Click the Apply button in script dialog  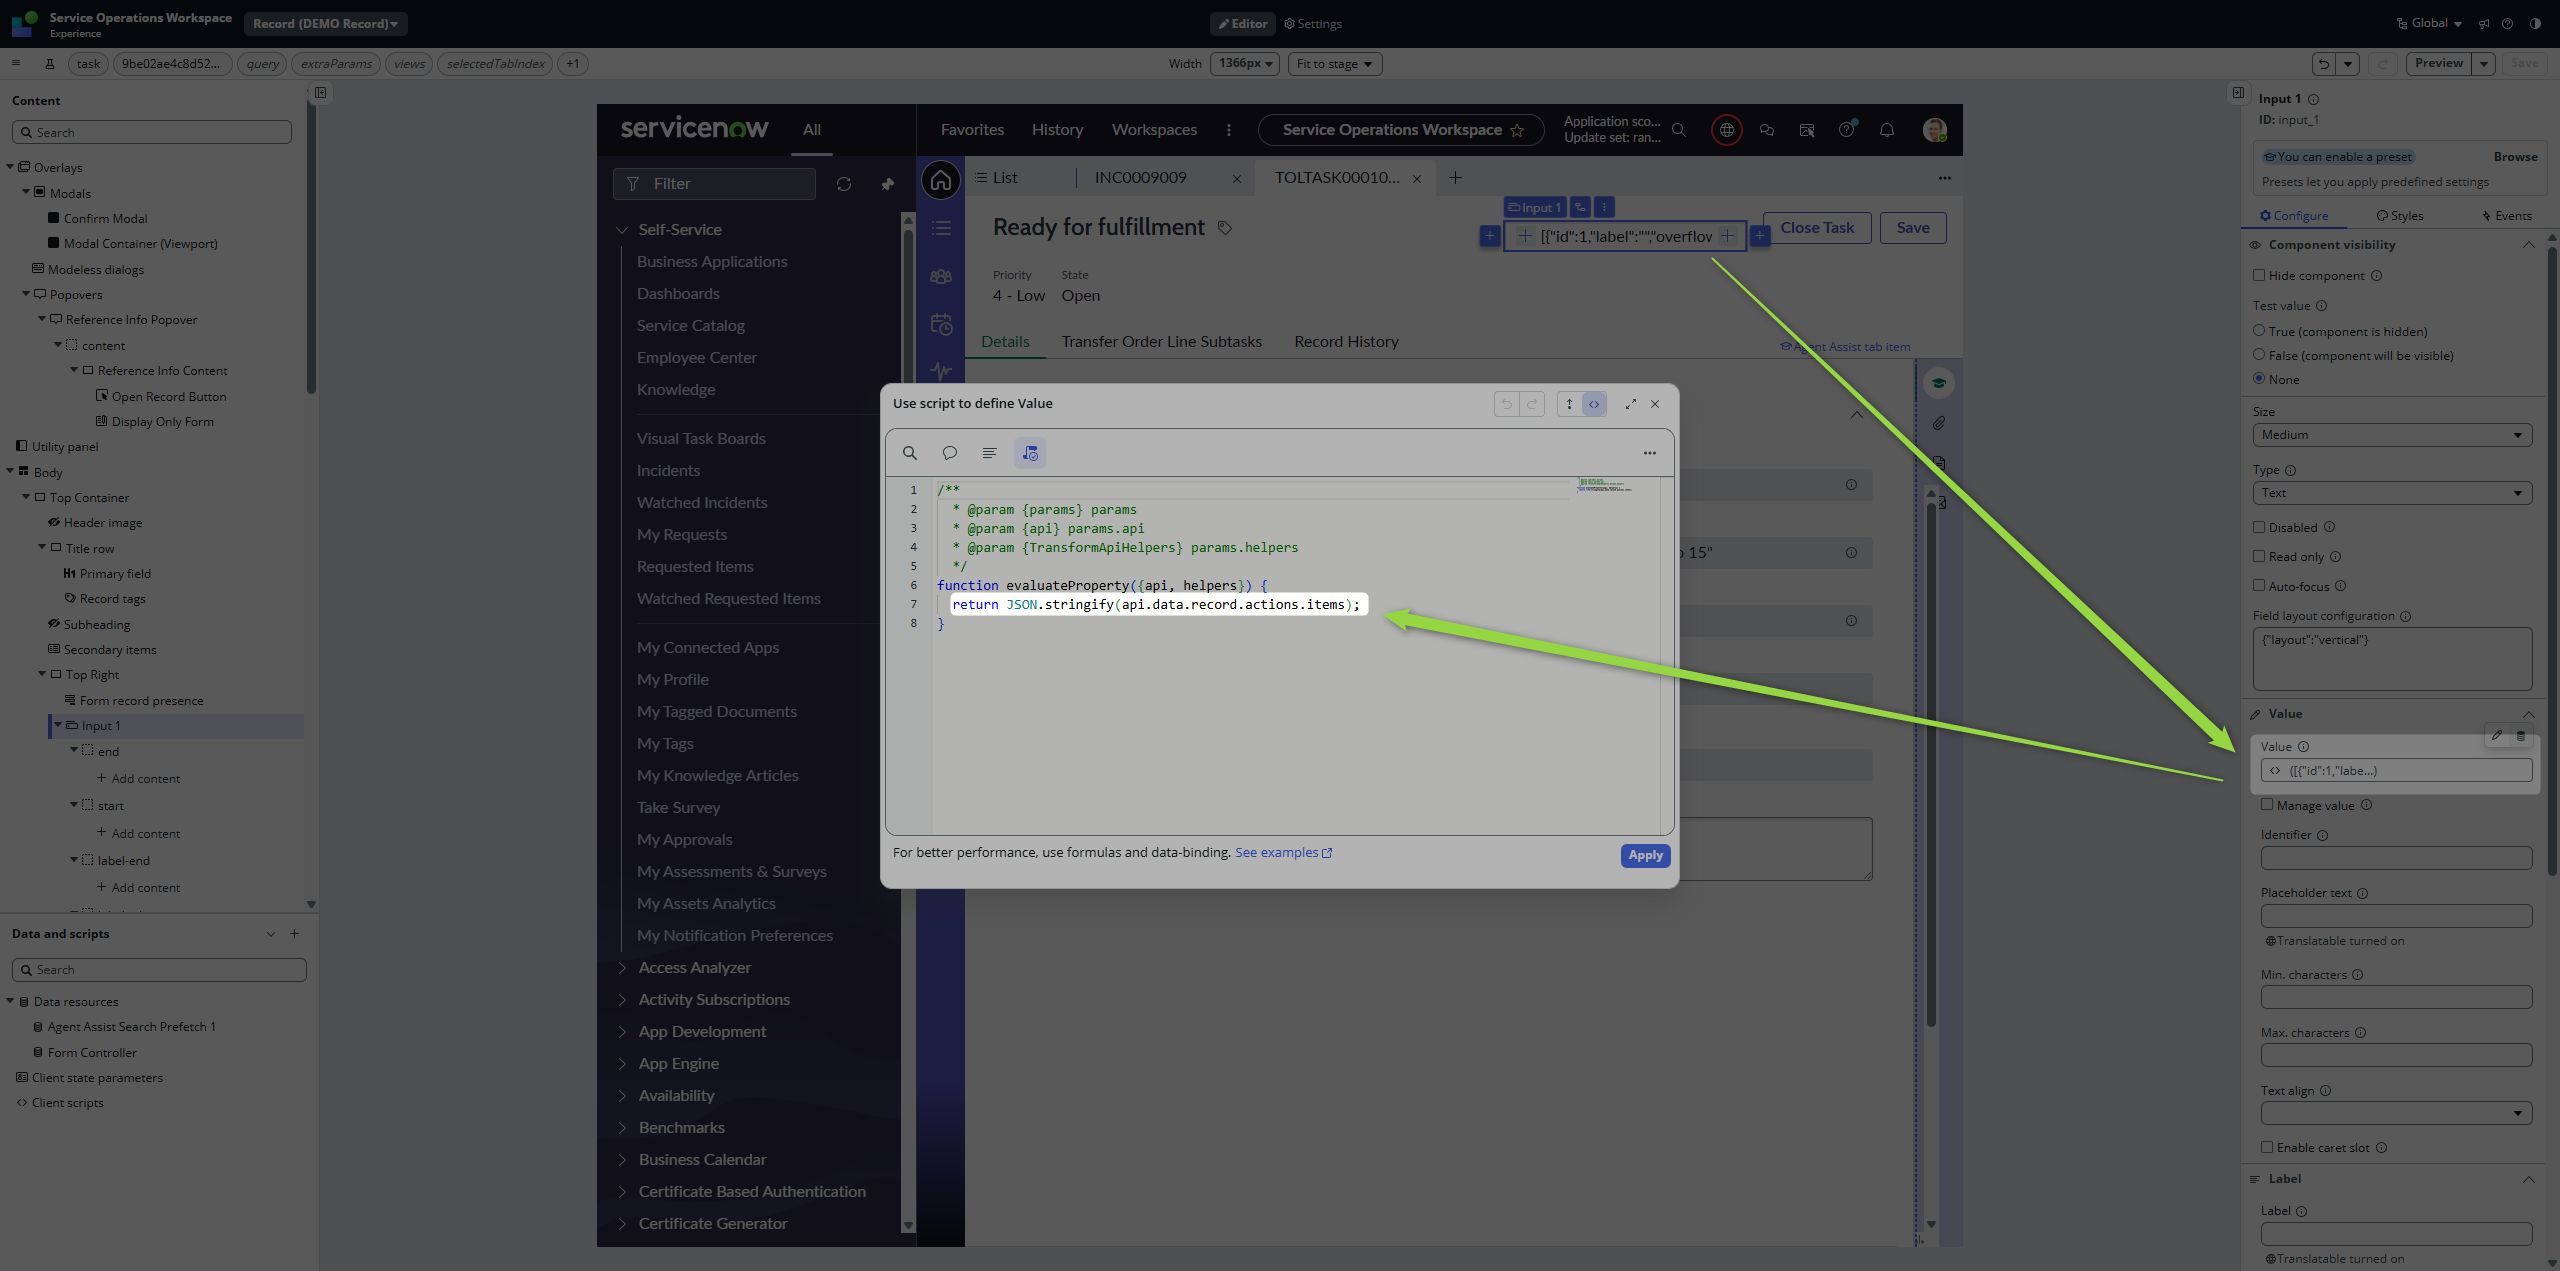pyautogui.click(x=1644, y=855)
